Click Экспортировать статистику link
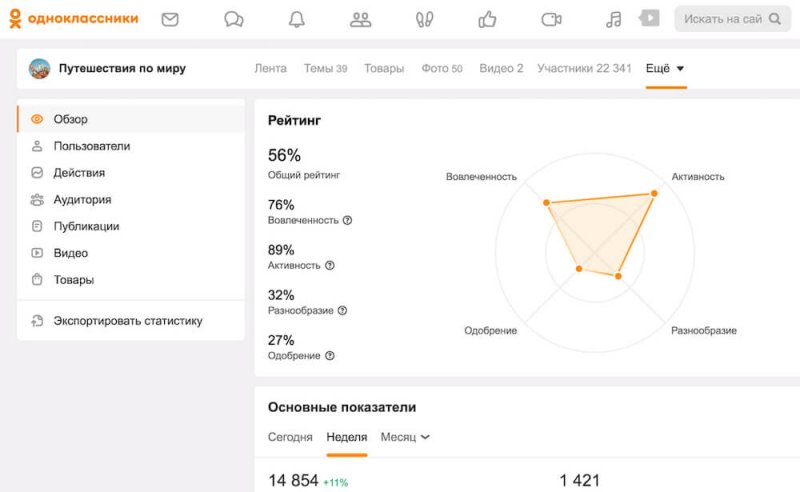Viewport: 800px width, 492px height. coord(127,321)
